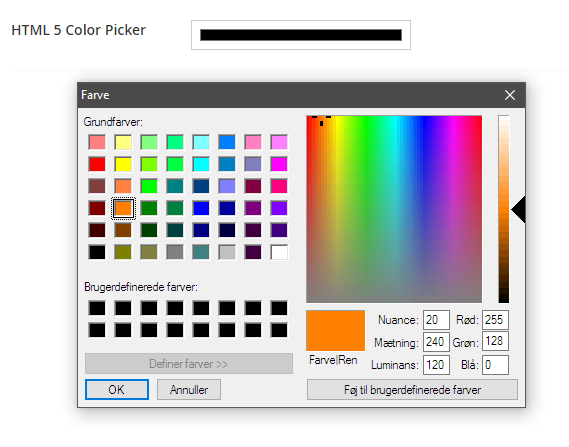This screenshot has height=447, width=569.
Task: Click the Annuller button
Action: 189,390
